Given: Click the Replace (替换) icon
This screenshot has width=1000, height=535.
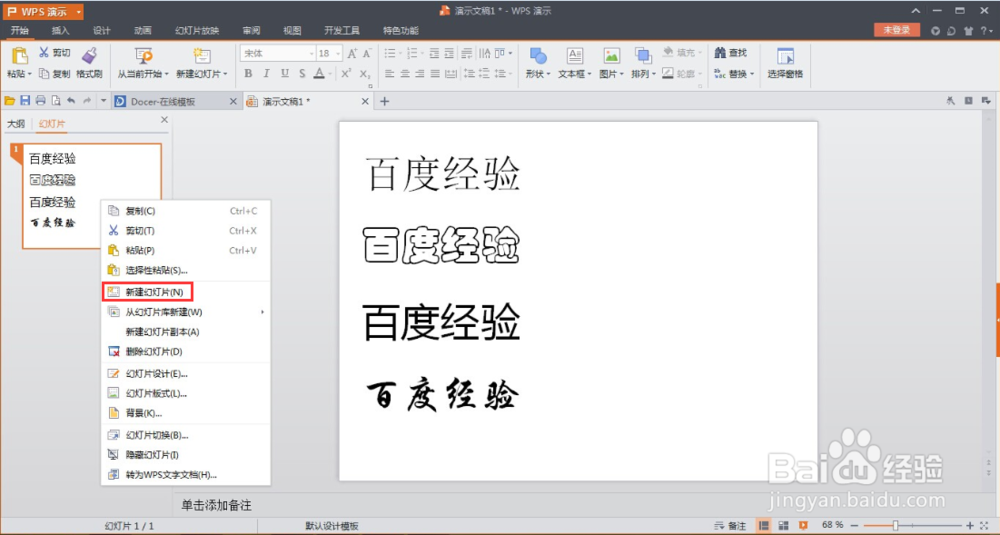Looking at the screenshot, I should (x=720, y=74).
